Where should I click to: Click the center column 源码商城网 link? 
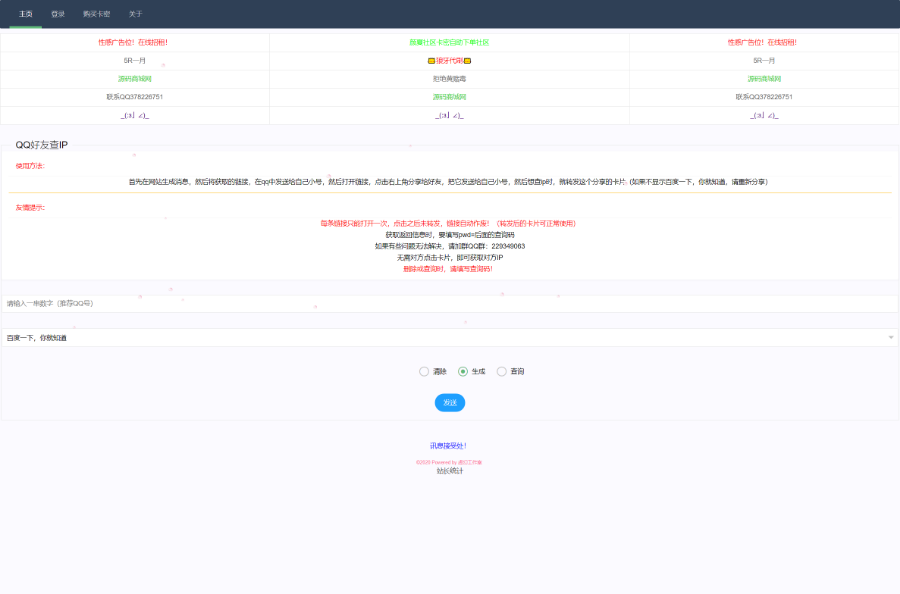coord(449,97)
